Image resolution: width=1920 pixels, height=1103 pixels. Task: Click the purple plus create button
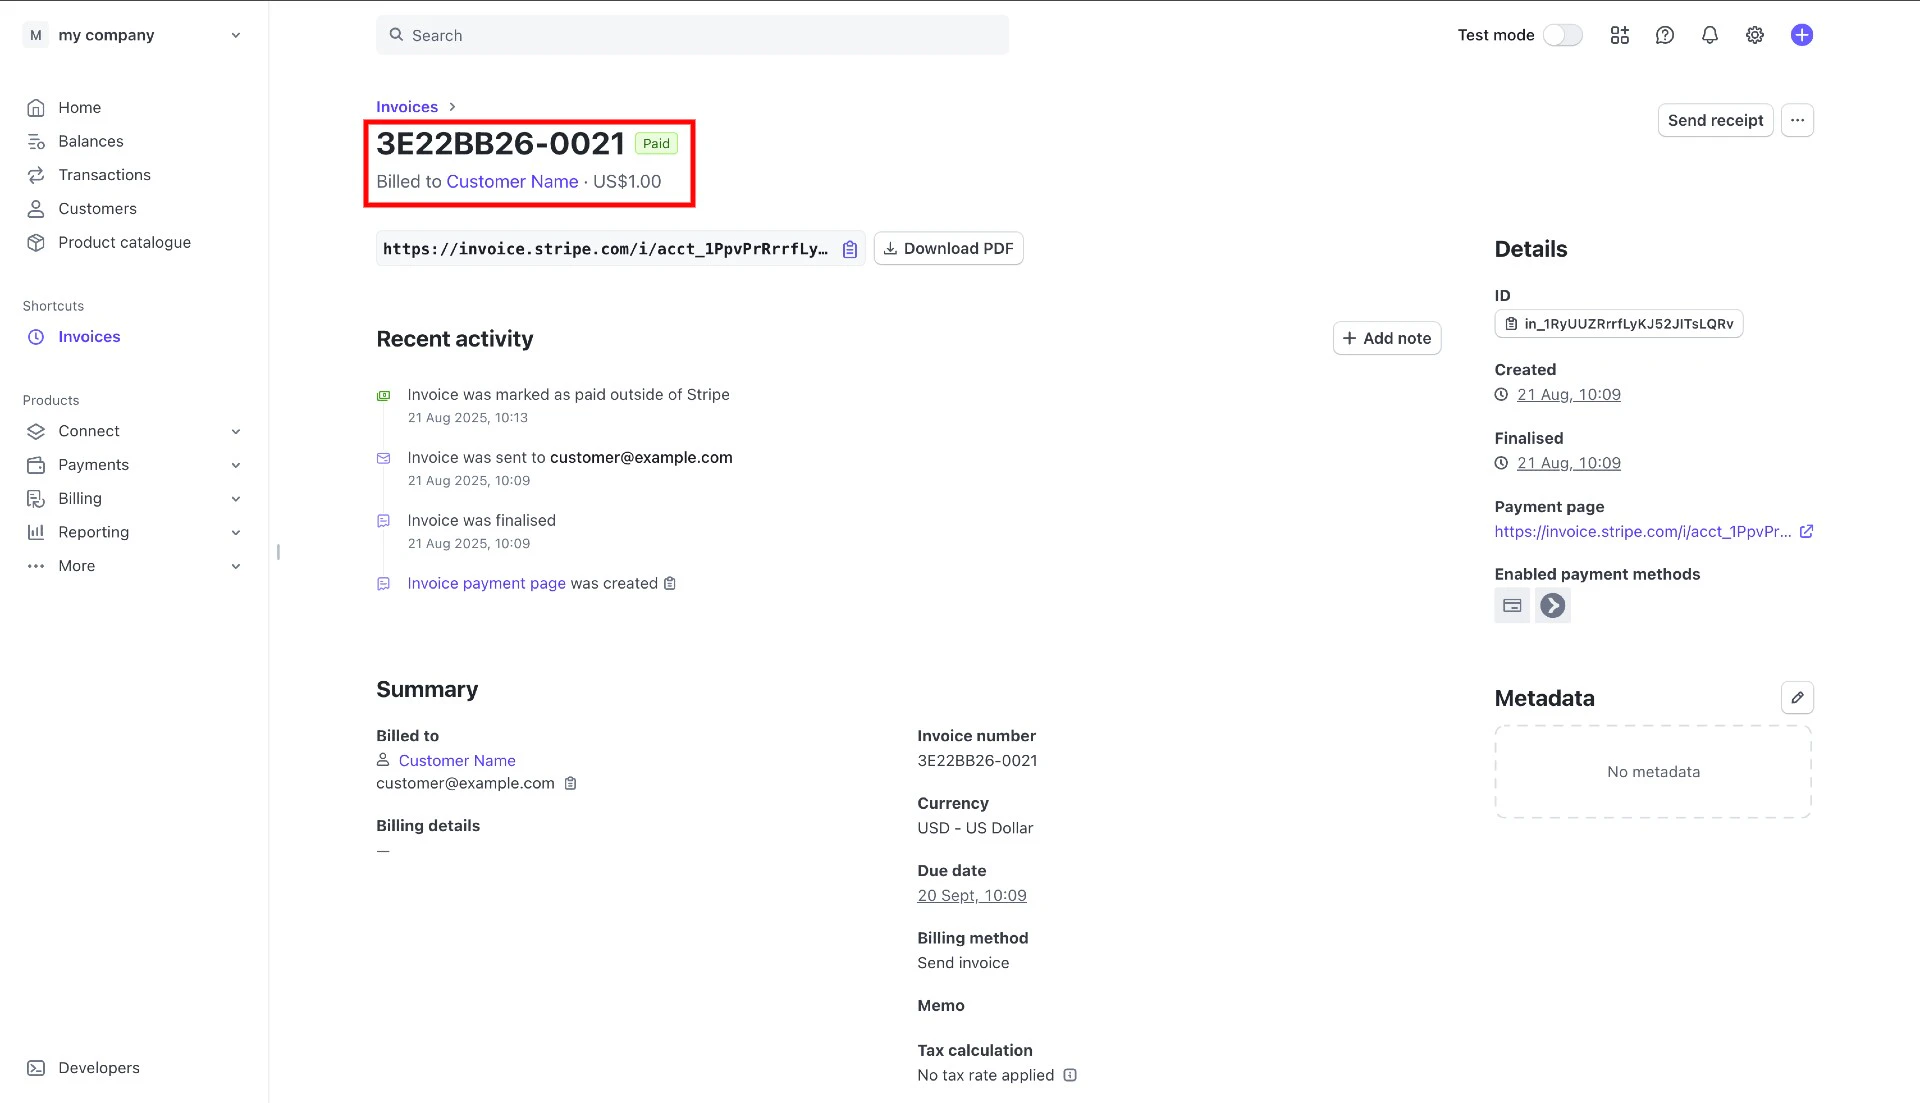point(1801,35)
